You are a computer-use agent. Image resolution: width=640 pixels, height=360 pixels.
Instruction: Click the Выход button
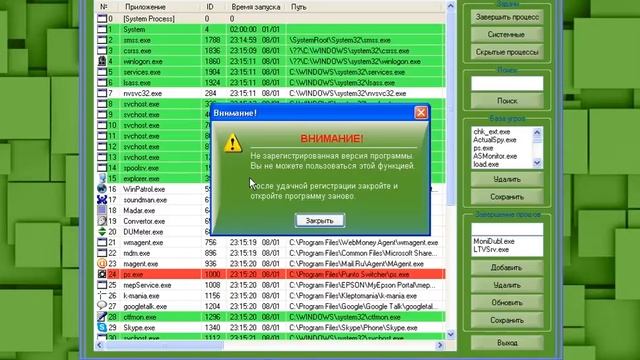(x=507, y=343)
